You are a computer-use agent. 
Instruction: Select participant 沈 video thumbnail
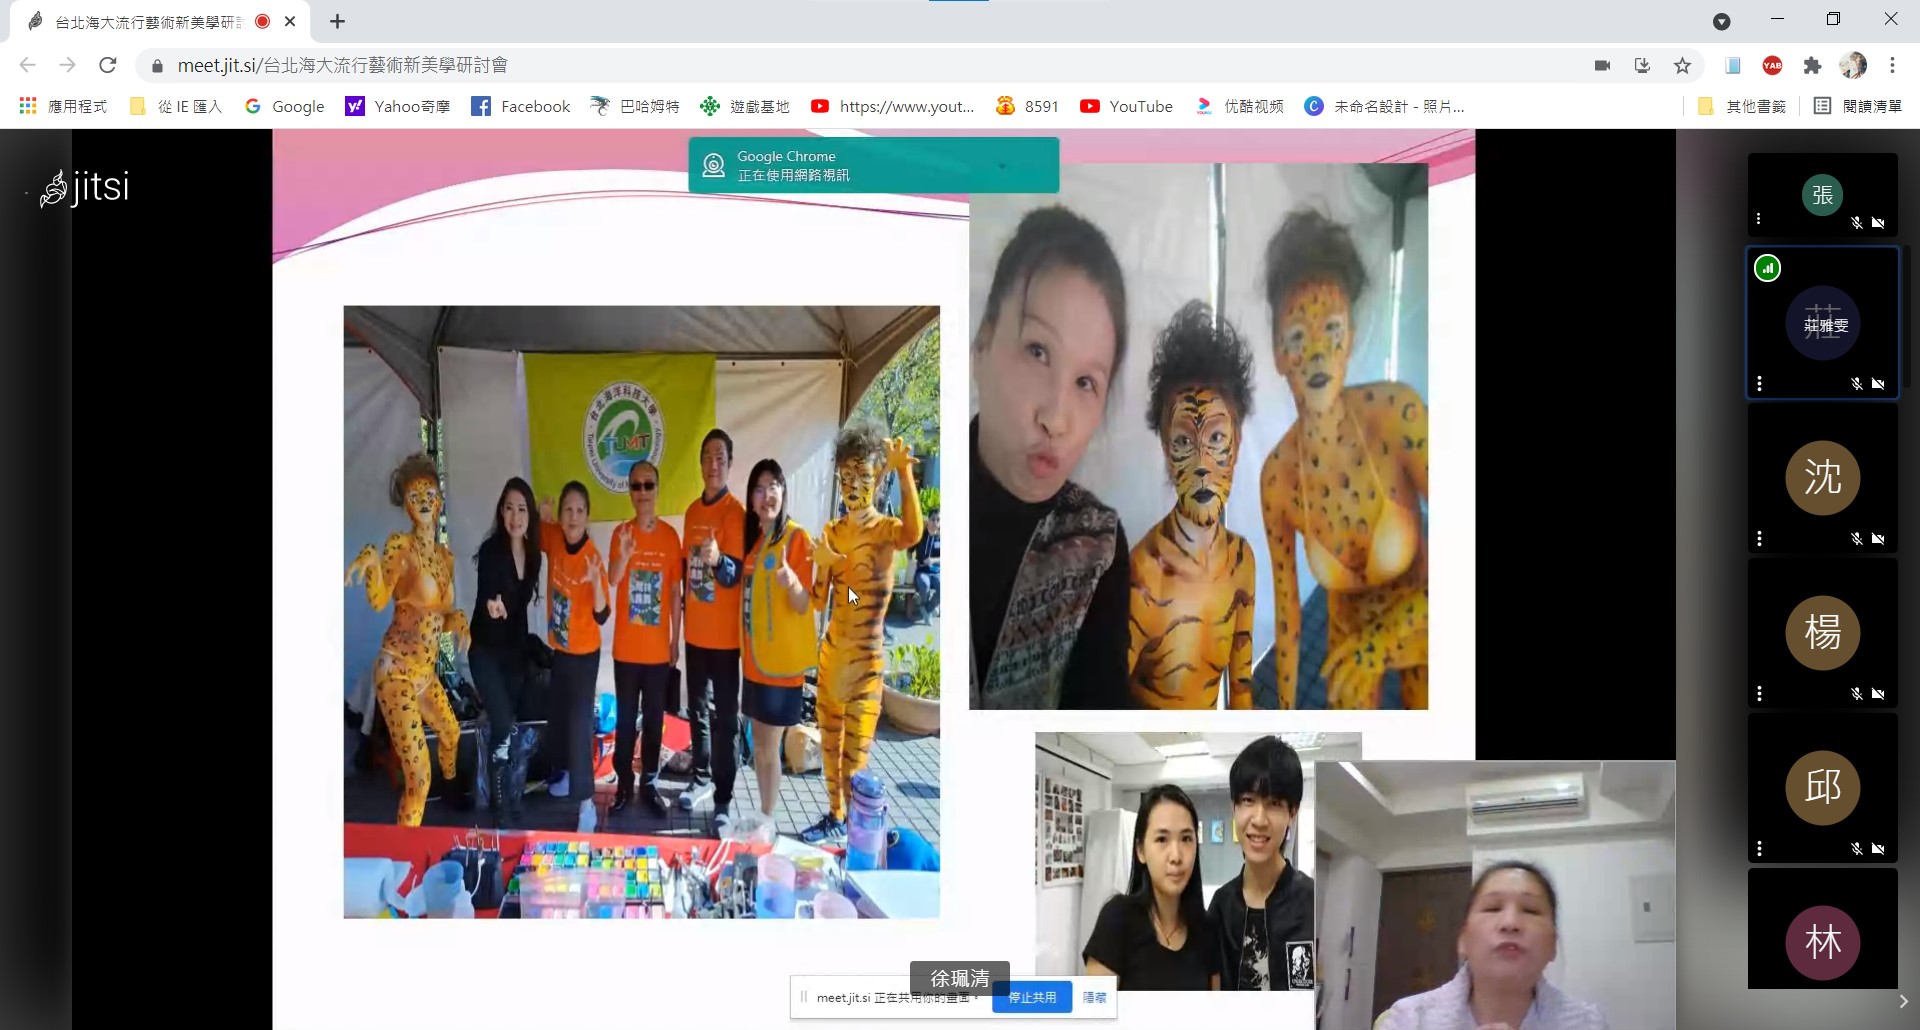[x=1823, y=477]
